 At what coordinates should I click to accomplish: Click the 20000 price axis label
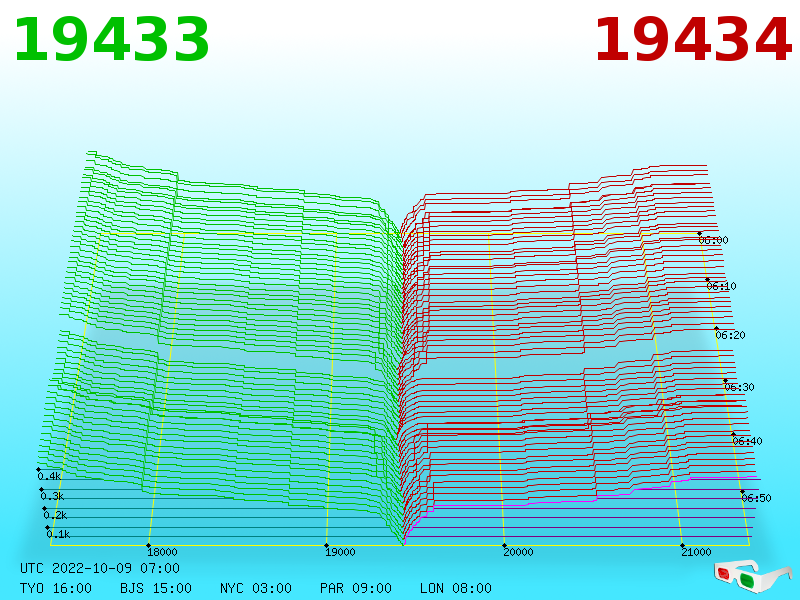(518, 552)
